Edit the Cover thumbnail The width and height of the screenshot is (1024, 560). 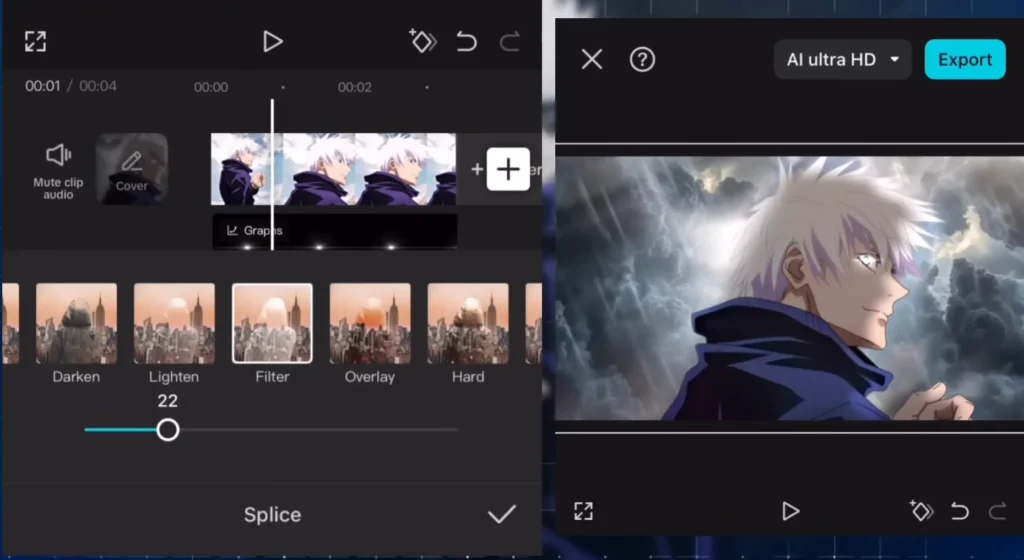click(132, 169)
